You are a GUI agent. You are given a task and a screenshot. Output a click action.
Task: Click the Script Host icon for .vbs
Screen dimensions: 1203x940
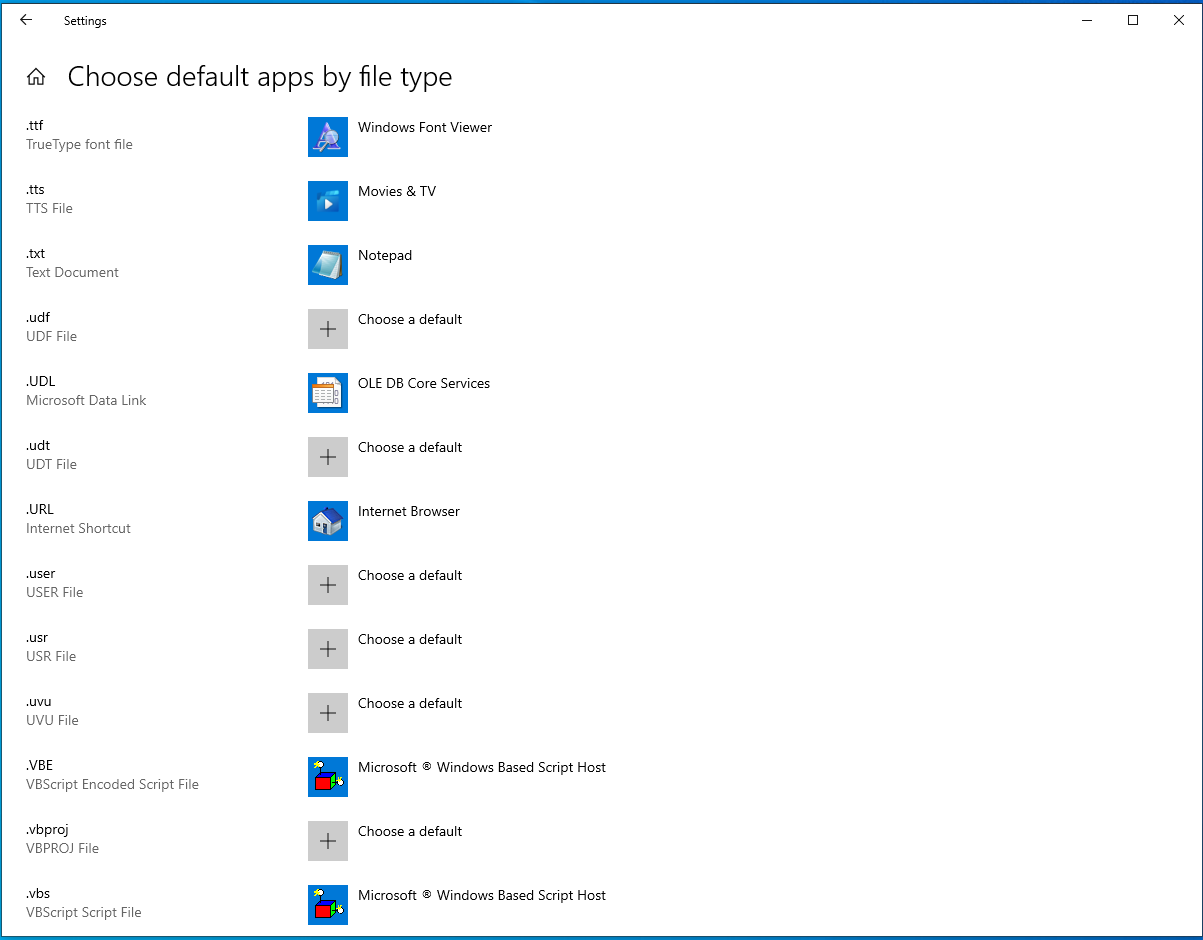coord(328,905)
